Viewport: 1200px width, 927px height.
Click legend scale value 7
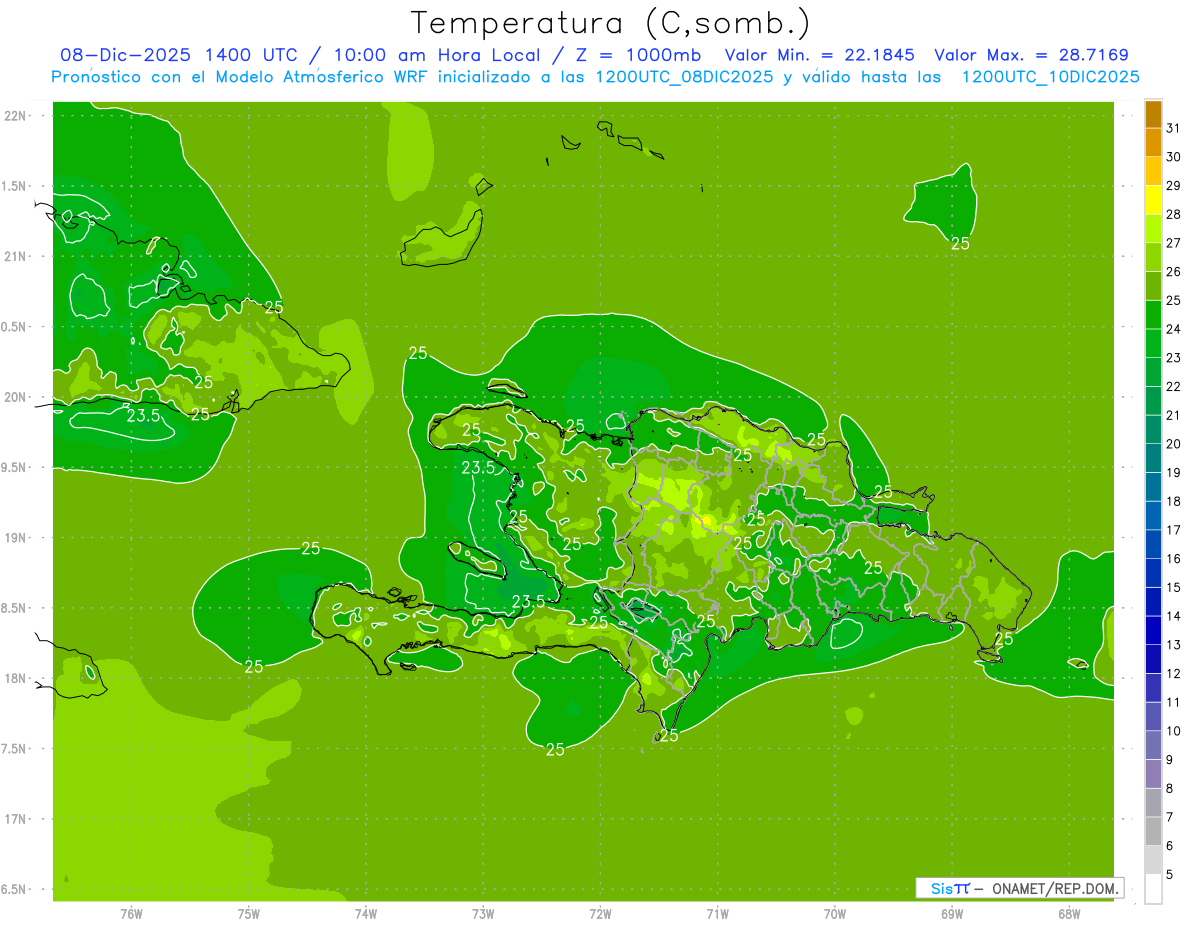click(x=1172, y=817)
